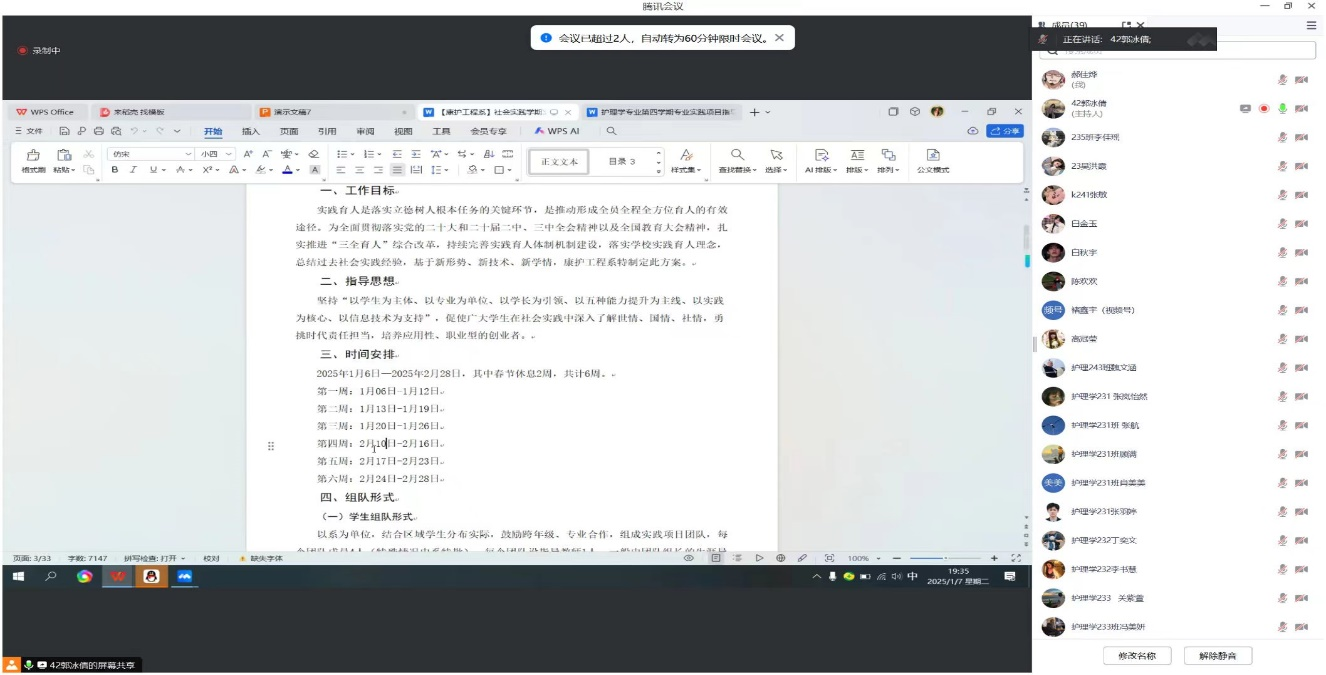Toggle bold formatting in WPS toolbar
Image resolution: width=1326 pixels, height=675 pixels.
pyautogui.click(x=115, y=170)
